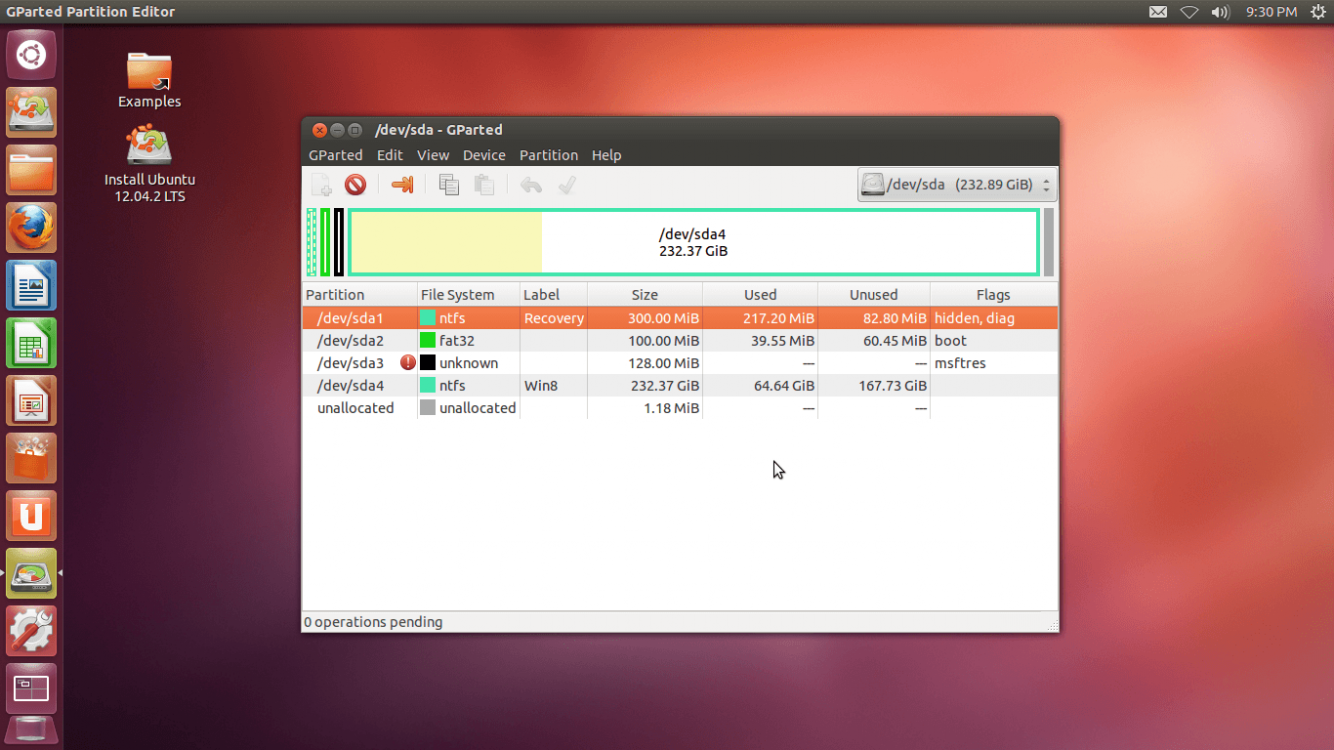This screenshot has height=750, width=1334.
Task: Click the green fat32 color swatch for /dev/sda2
Action: (x=428, y=341)
